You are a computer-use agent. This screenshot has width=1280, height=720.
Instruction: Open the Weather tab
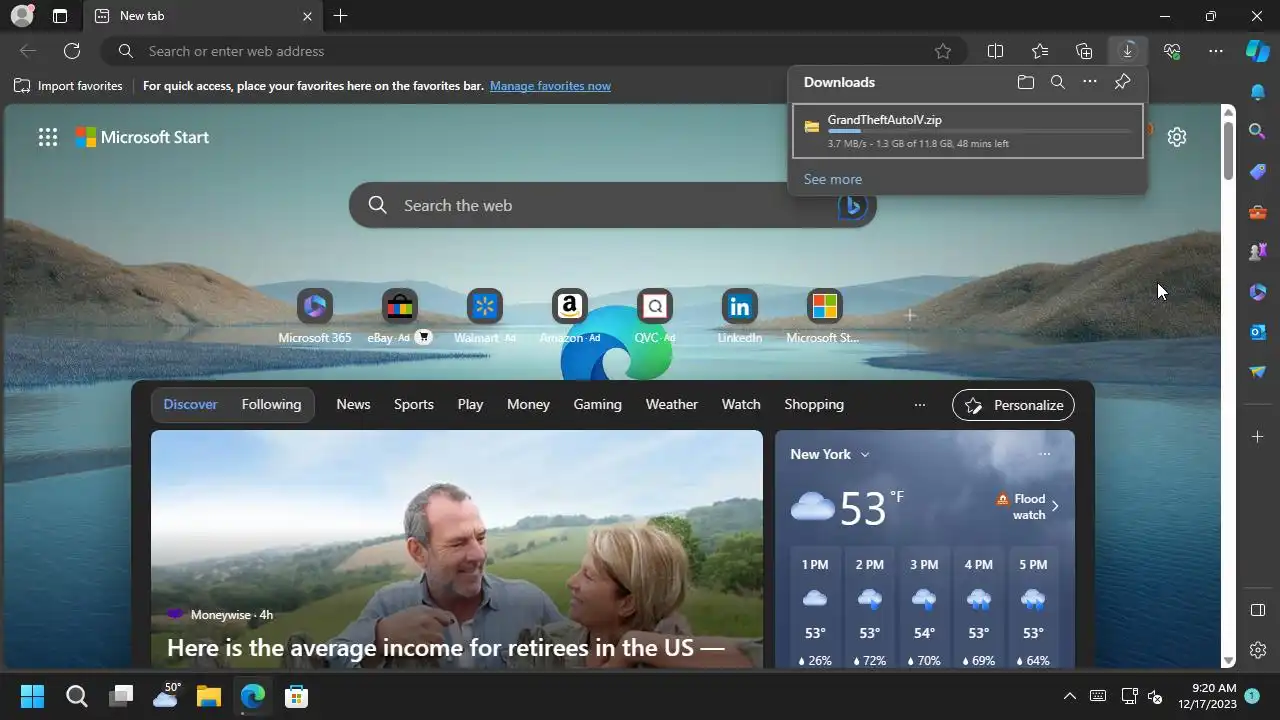(x=672, y=404)
